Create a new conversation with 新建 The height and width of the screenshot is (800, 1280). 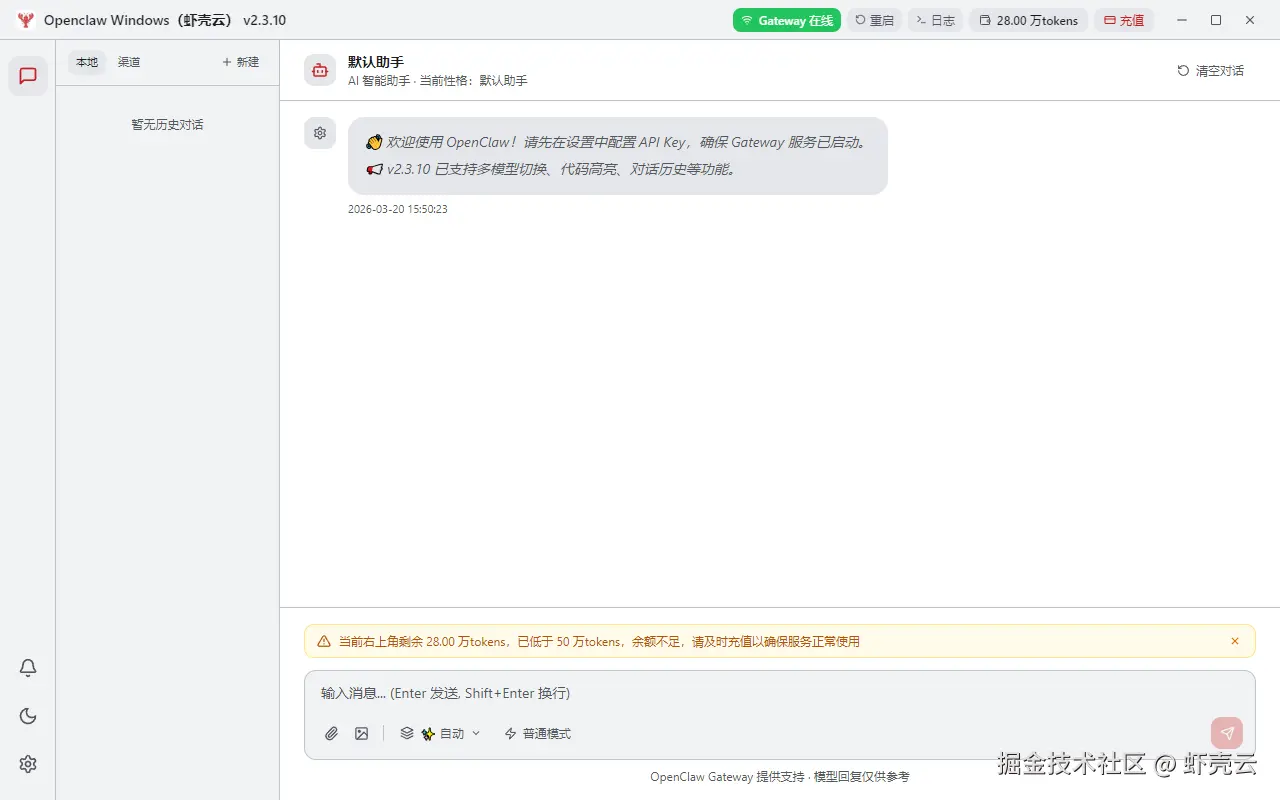240,62
